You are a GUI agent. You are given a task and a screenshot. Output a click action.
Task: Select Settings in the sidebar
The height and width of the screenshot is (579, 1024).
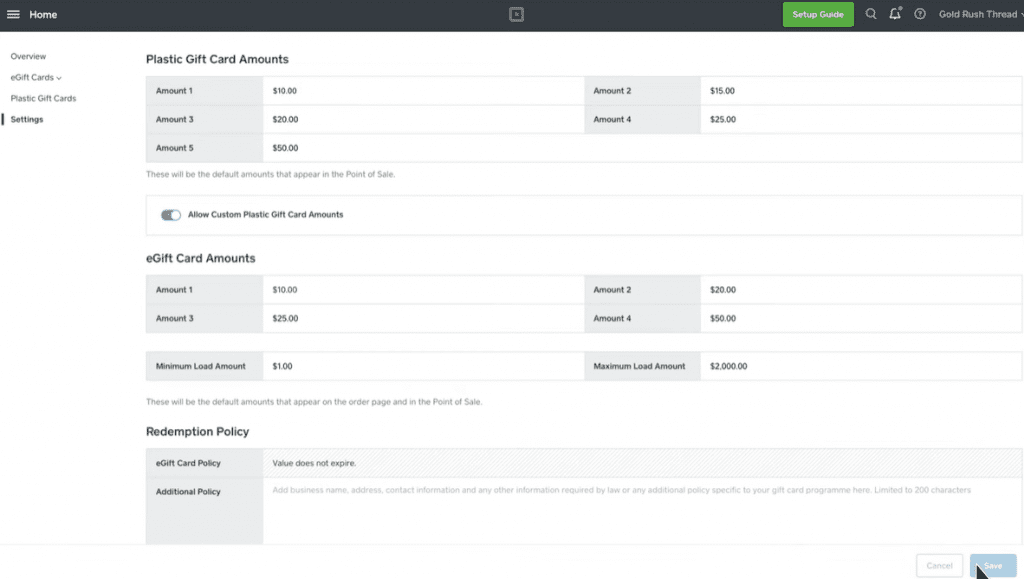click(27, 119)
